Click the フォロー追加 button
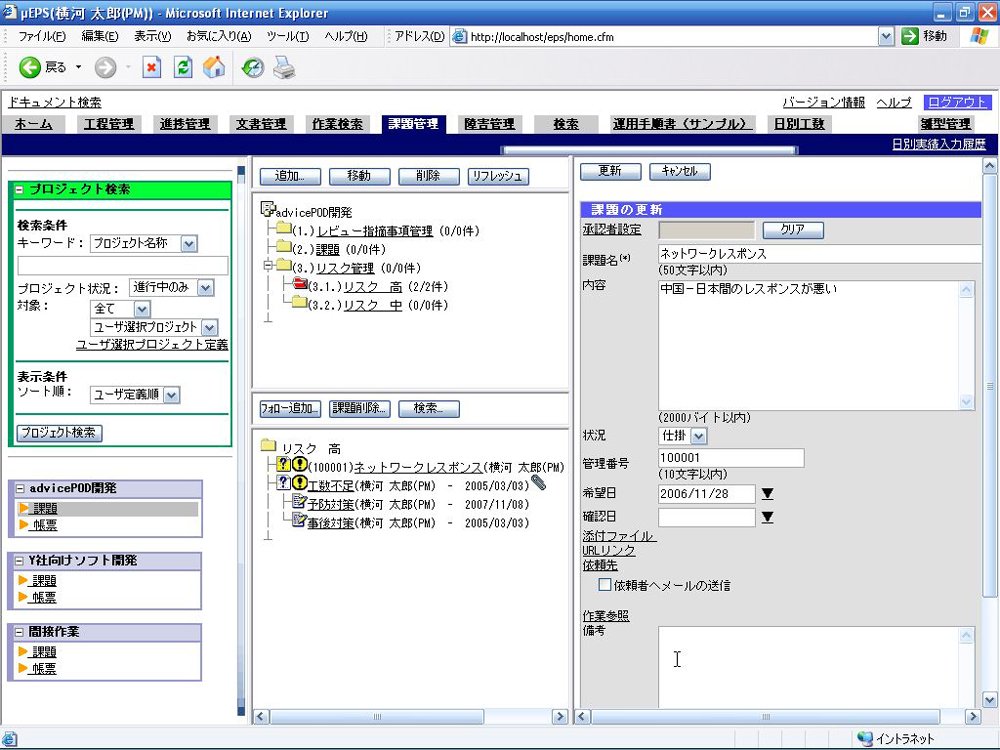Image resolution: width=1000 pixels, height=750 pixels. [x=290, y=408]
